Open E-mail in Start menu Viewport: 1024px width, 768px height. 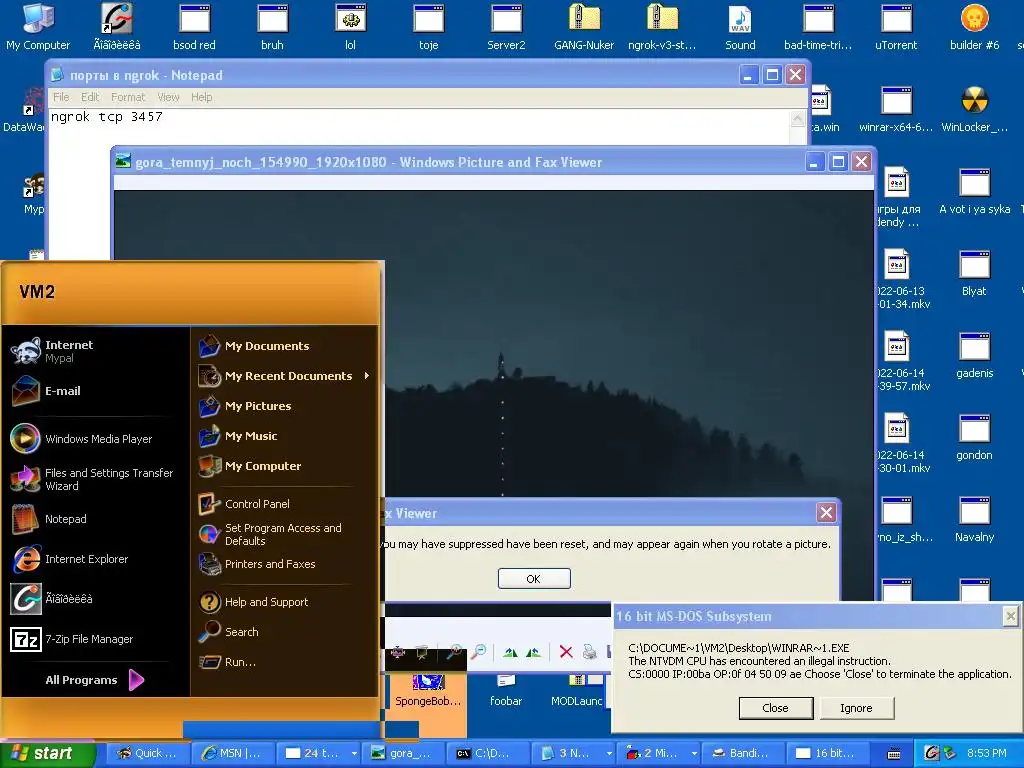pos(96,391)
